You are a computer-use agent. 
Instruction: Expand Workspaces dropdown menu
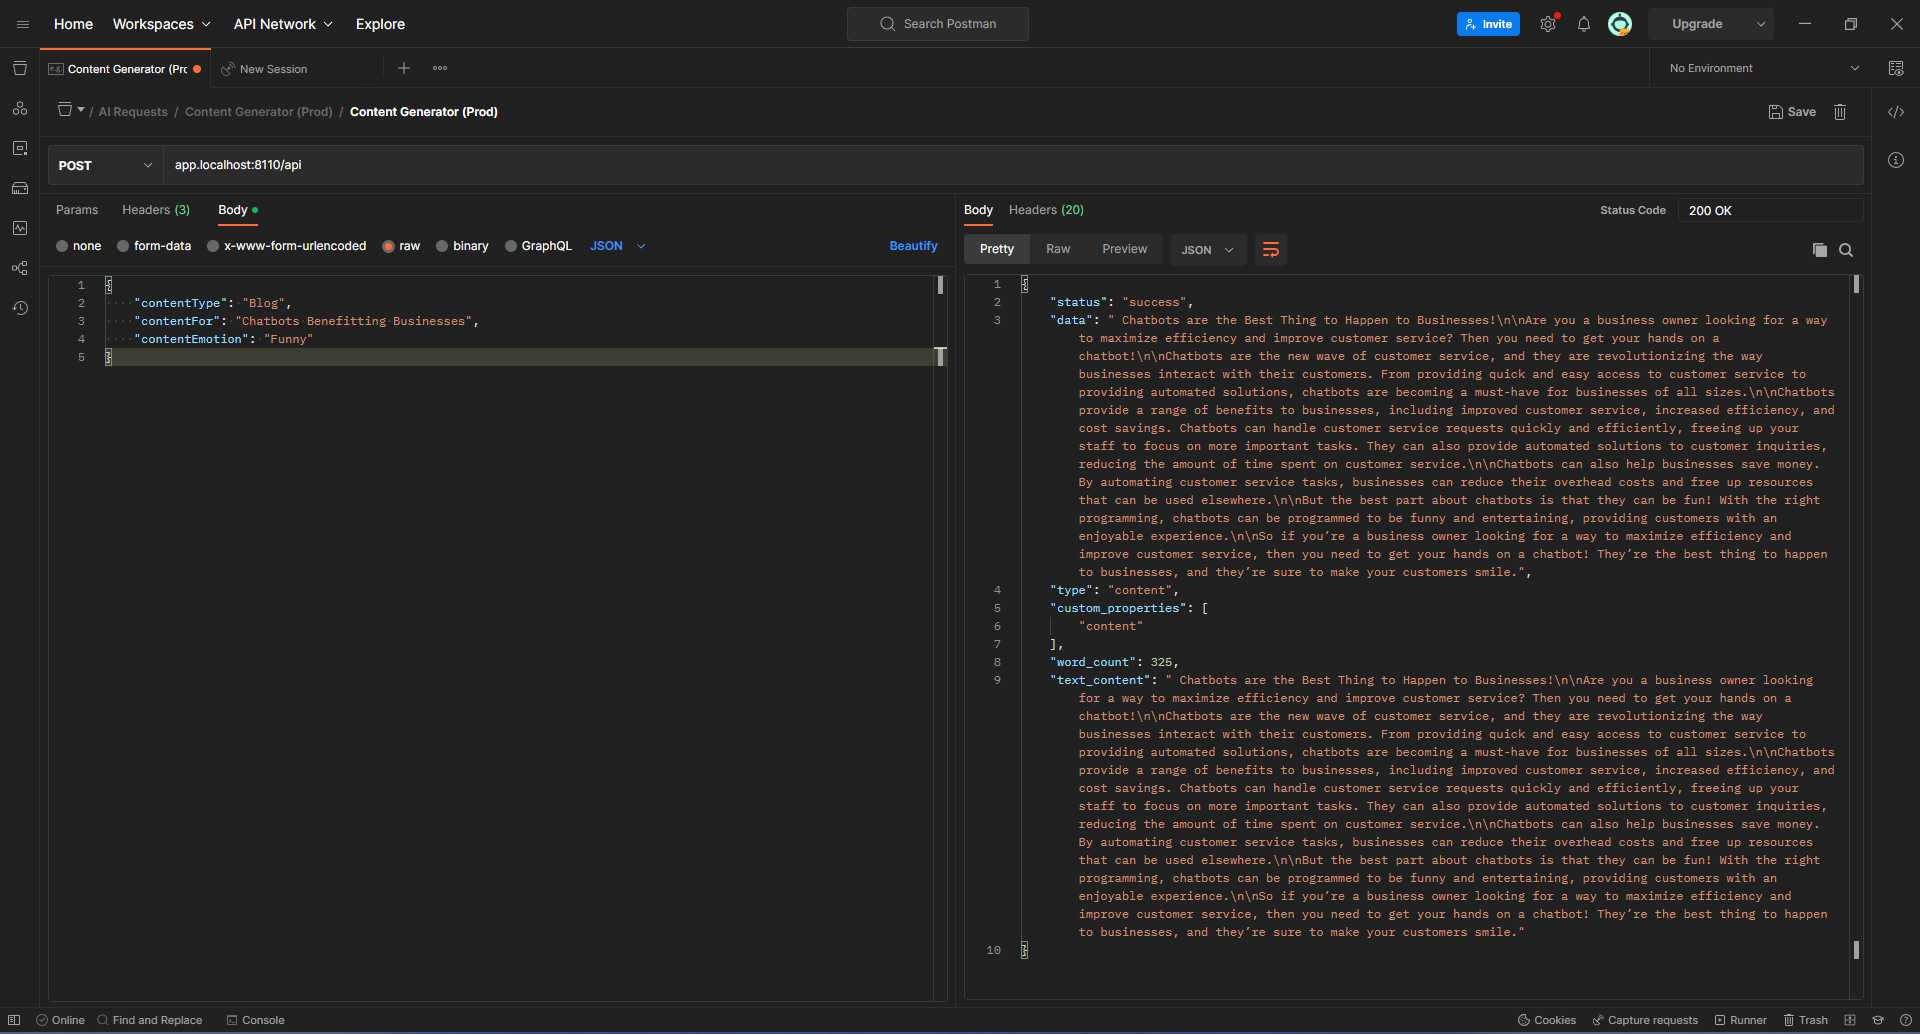tap(161, 24)
